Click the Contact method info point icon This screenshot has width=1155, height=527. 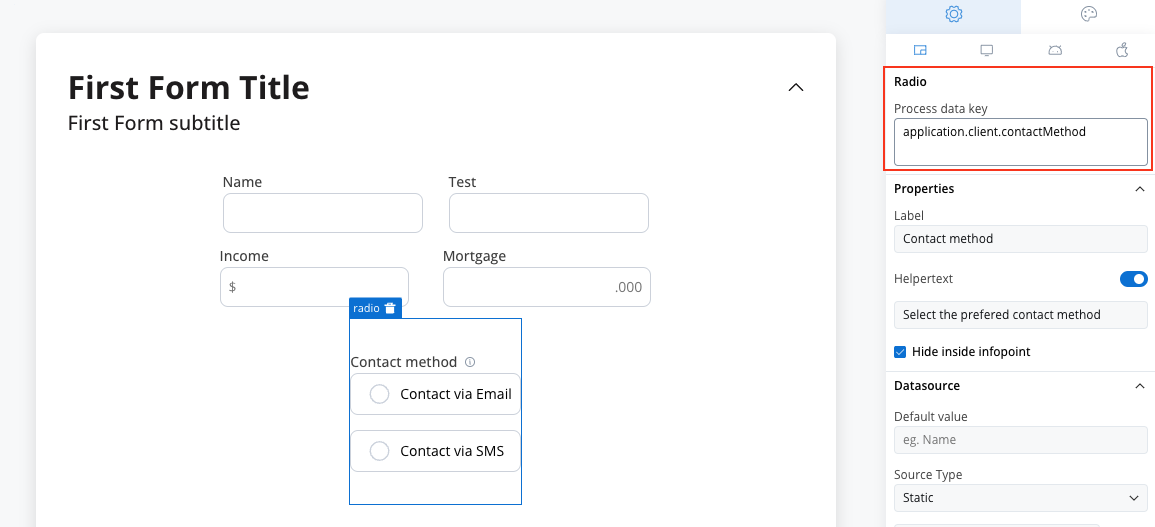click(x=470, y=362)
